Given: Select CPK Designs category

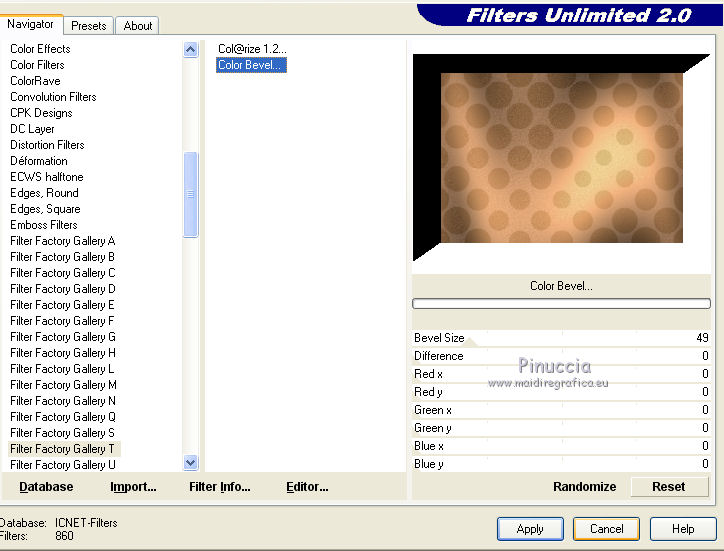Looking at the screenshot, I should tap(41, 113).
